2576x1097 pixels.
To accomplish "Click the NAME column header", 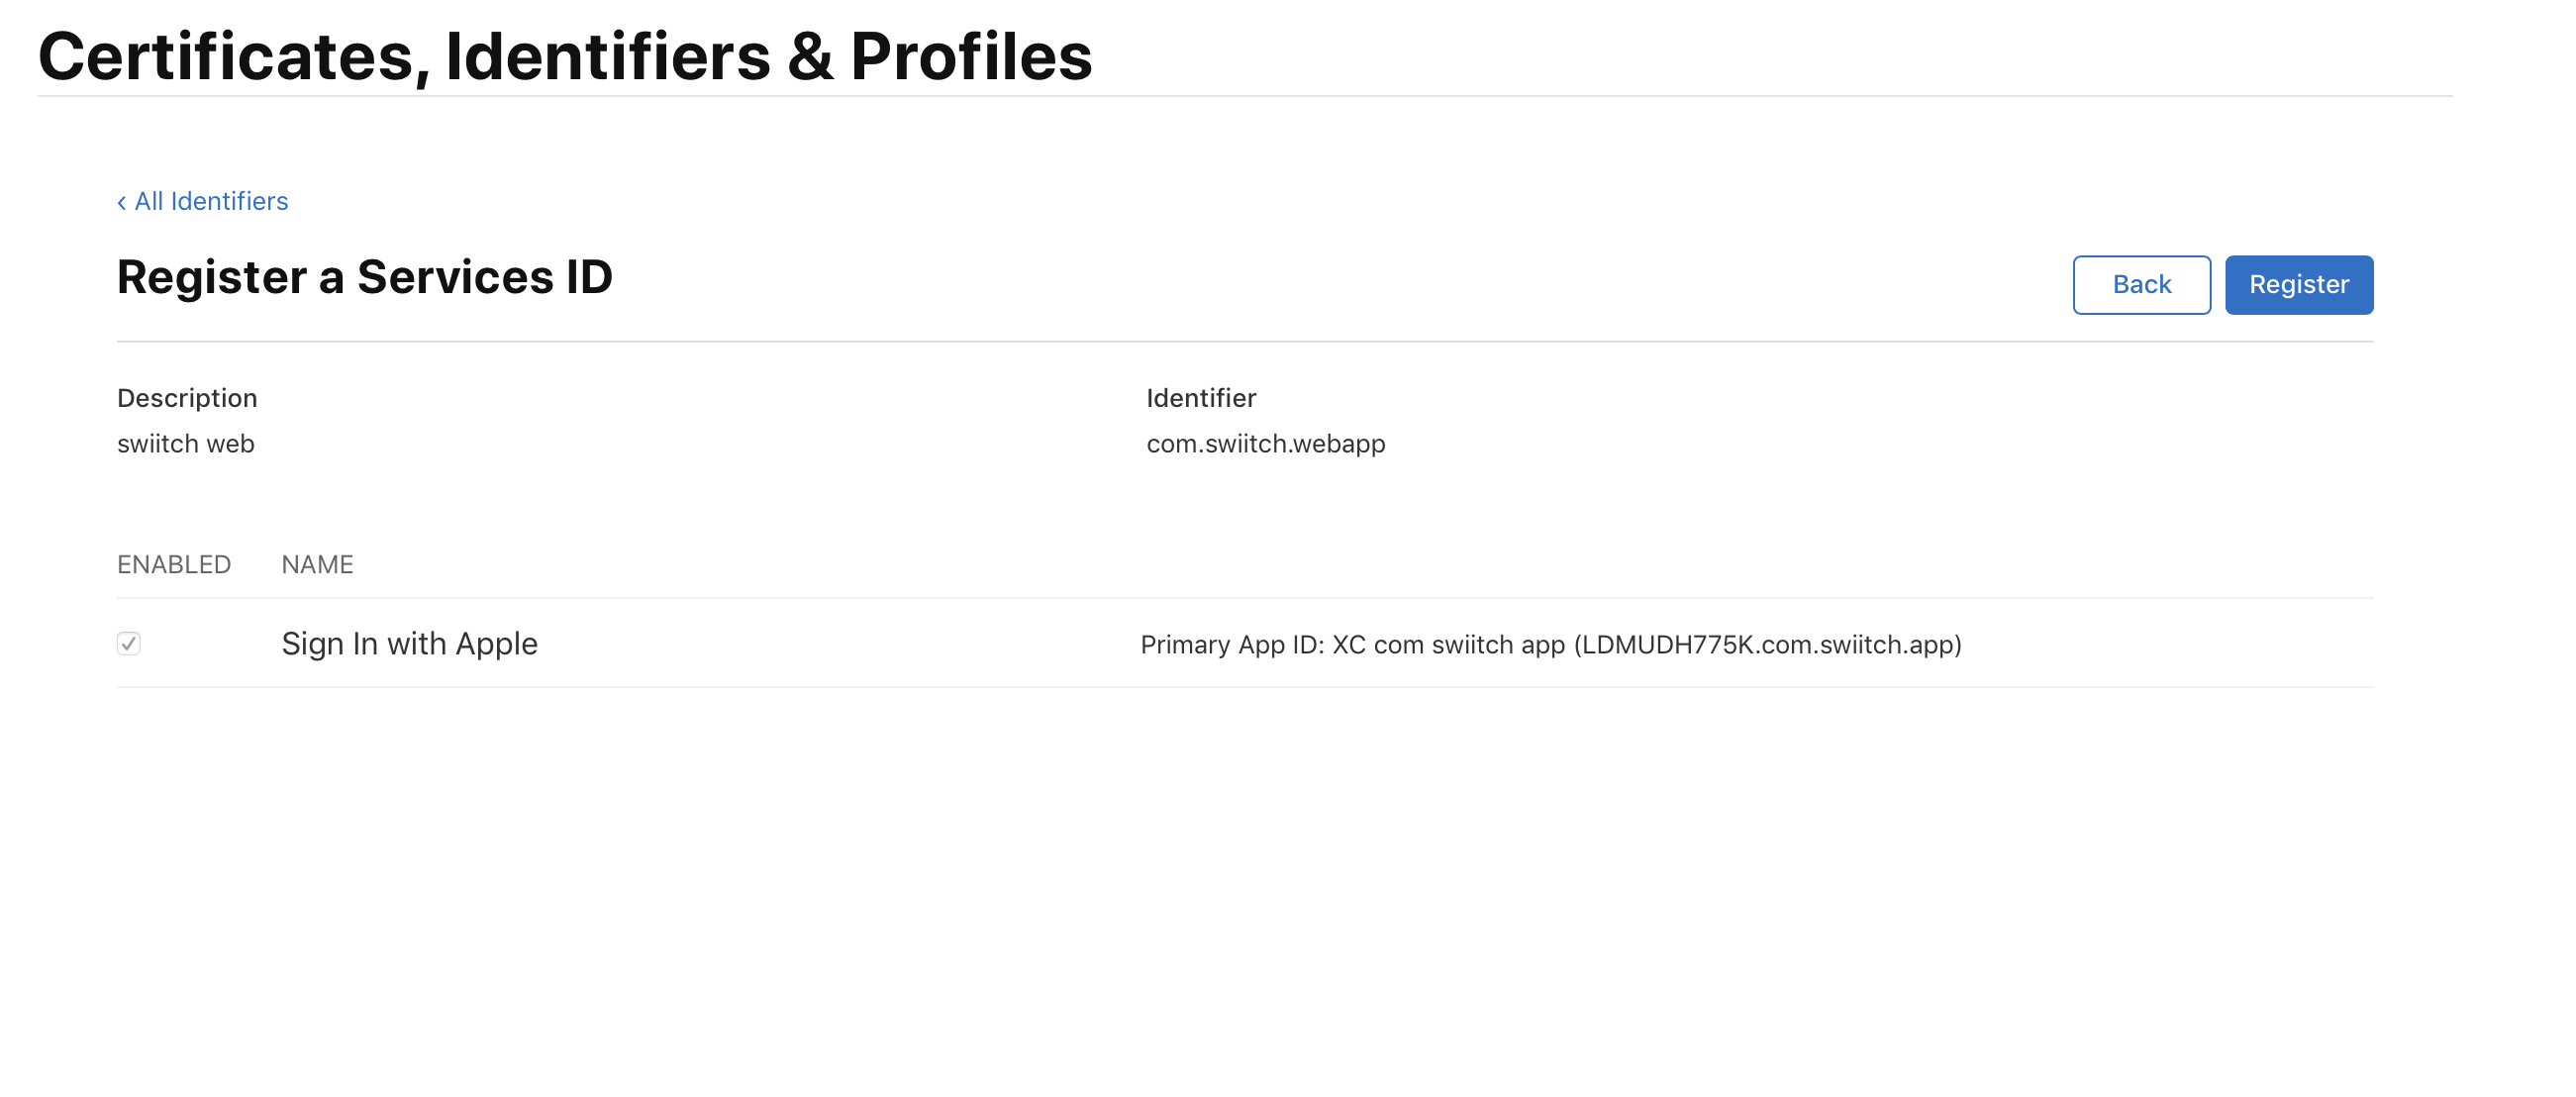I will point(317,565).
